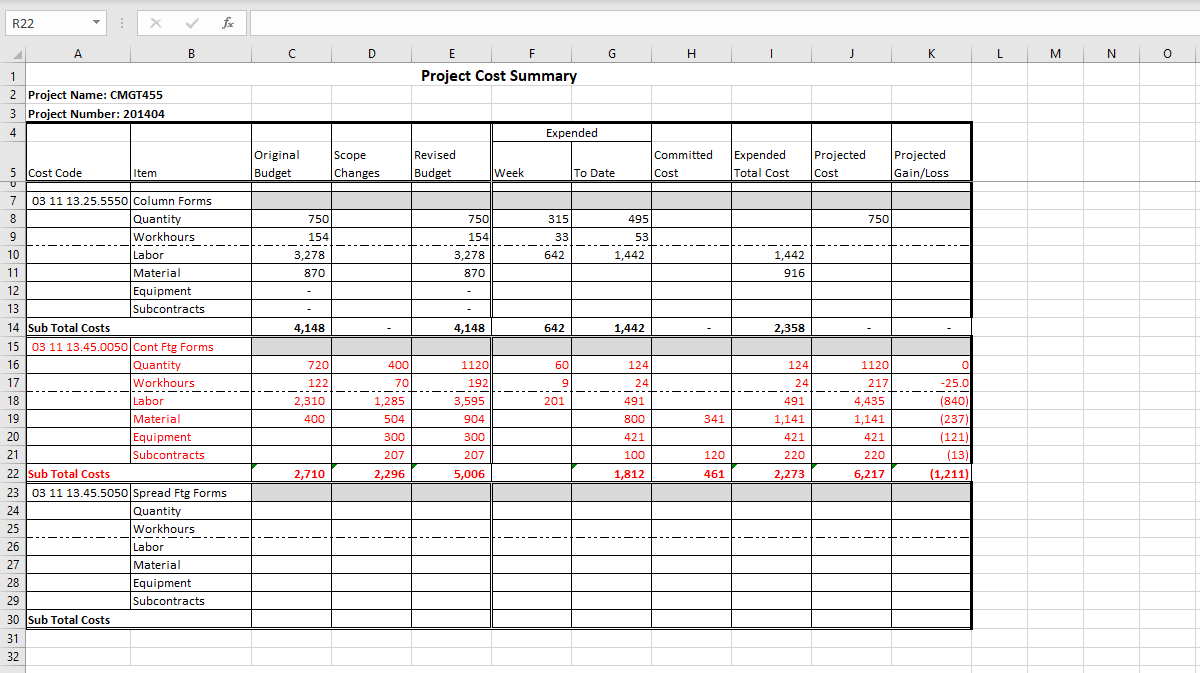Click the 'Scope Changes' header cell
The width and height of the screenshot is (1200, 673).
click(371, 163)
